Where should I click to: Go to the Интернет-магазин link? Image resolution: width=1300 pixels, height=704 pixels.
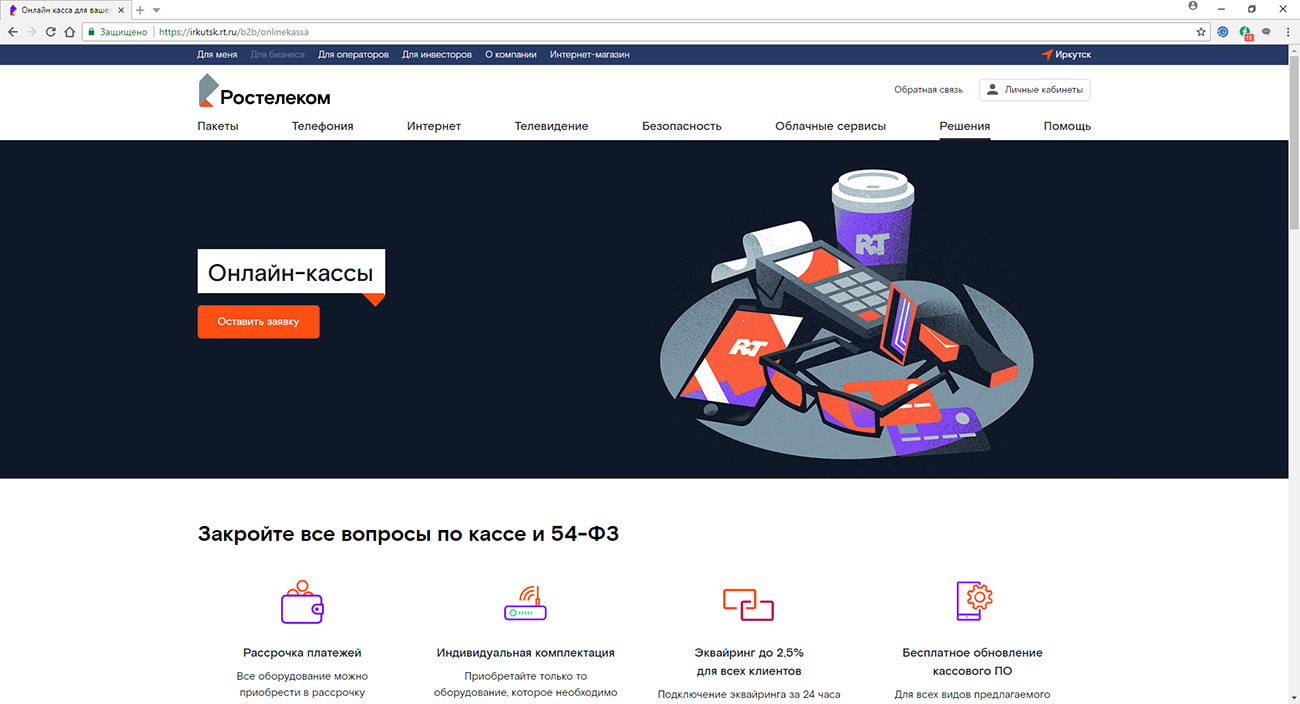point(590,55)
